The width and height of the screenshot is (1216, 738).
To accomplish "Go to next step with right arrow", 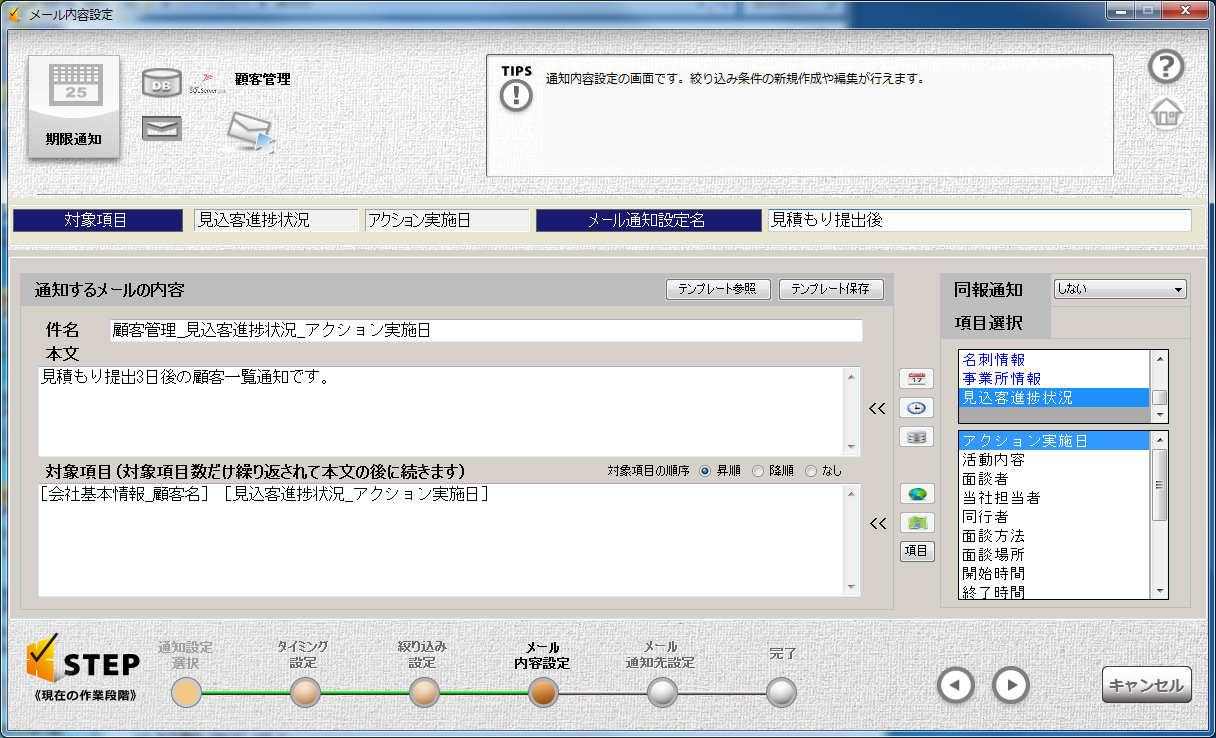I will click(1011, 685).
